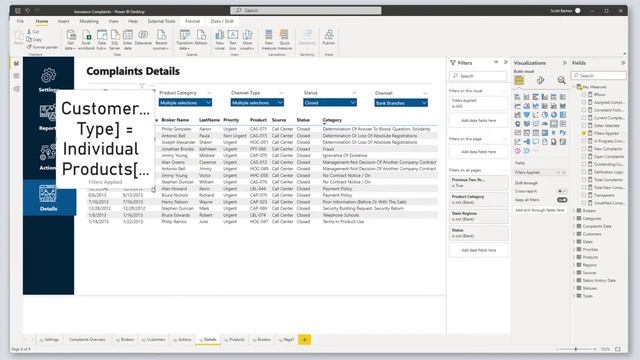Select the Python visual icon
This screenshot has width=640, height=360.
(562, 133)
